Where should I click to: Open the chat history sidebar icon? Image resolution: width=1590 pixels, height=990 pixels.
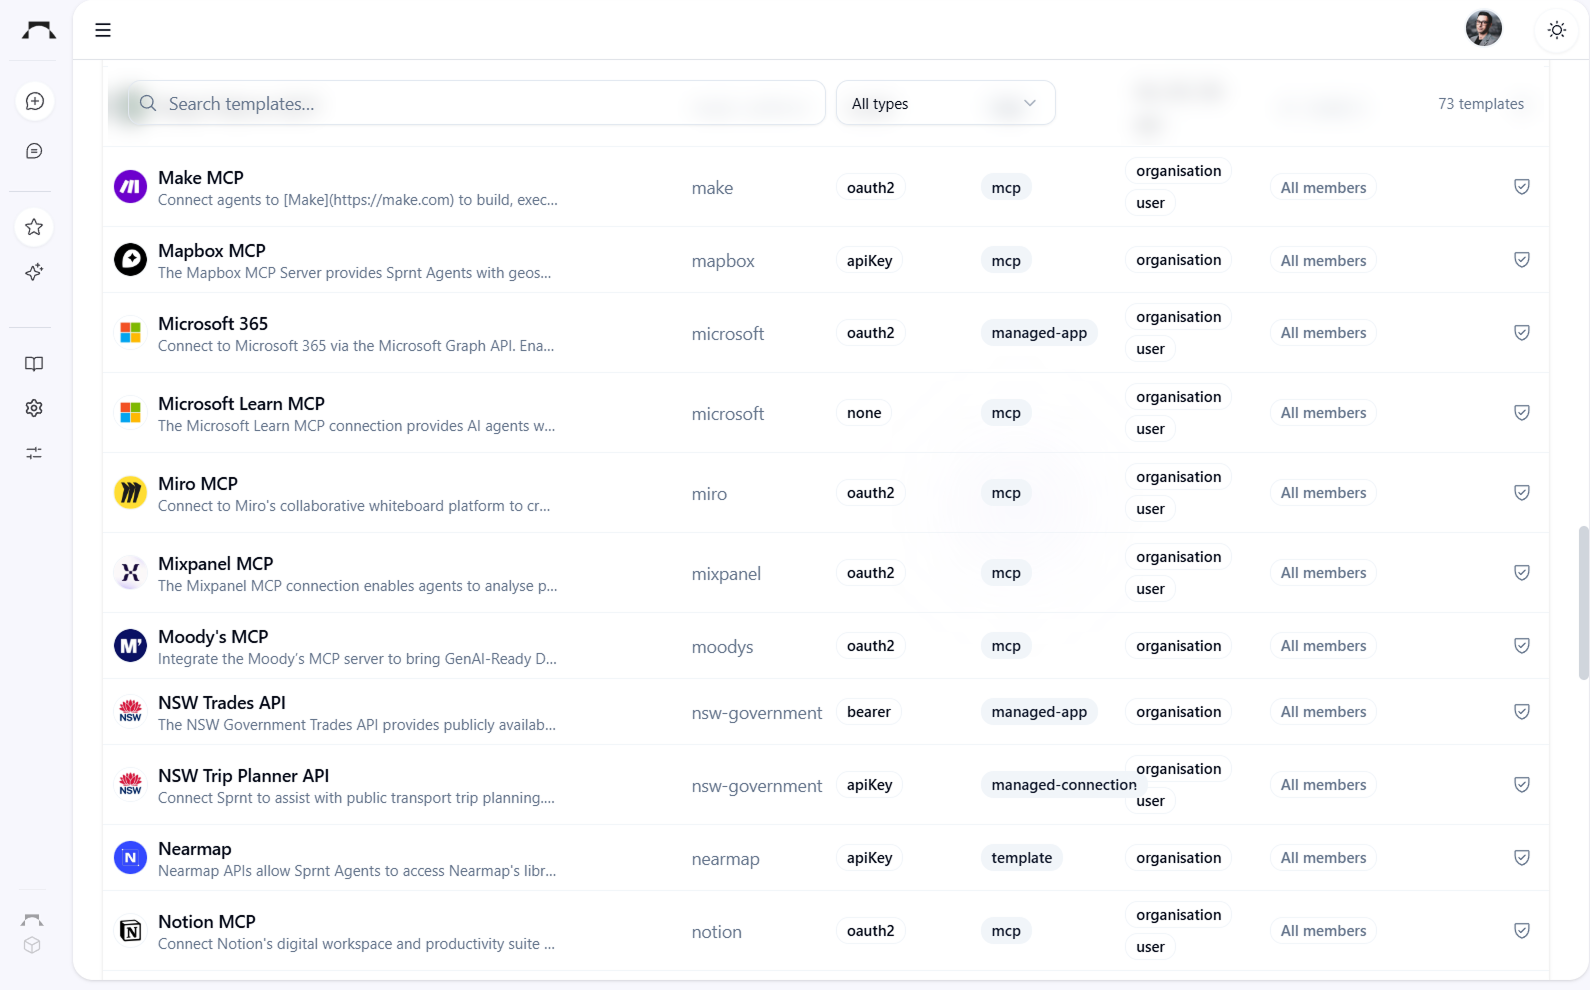coord(35,151)
